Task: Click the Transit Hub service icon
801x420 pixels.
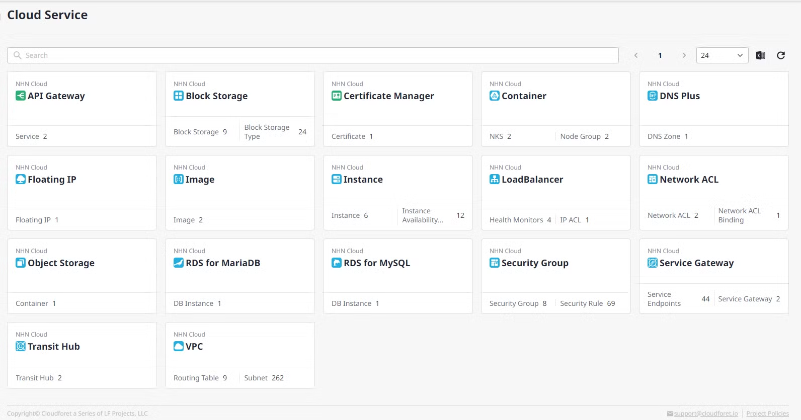Action: [20, 346]
